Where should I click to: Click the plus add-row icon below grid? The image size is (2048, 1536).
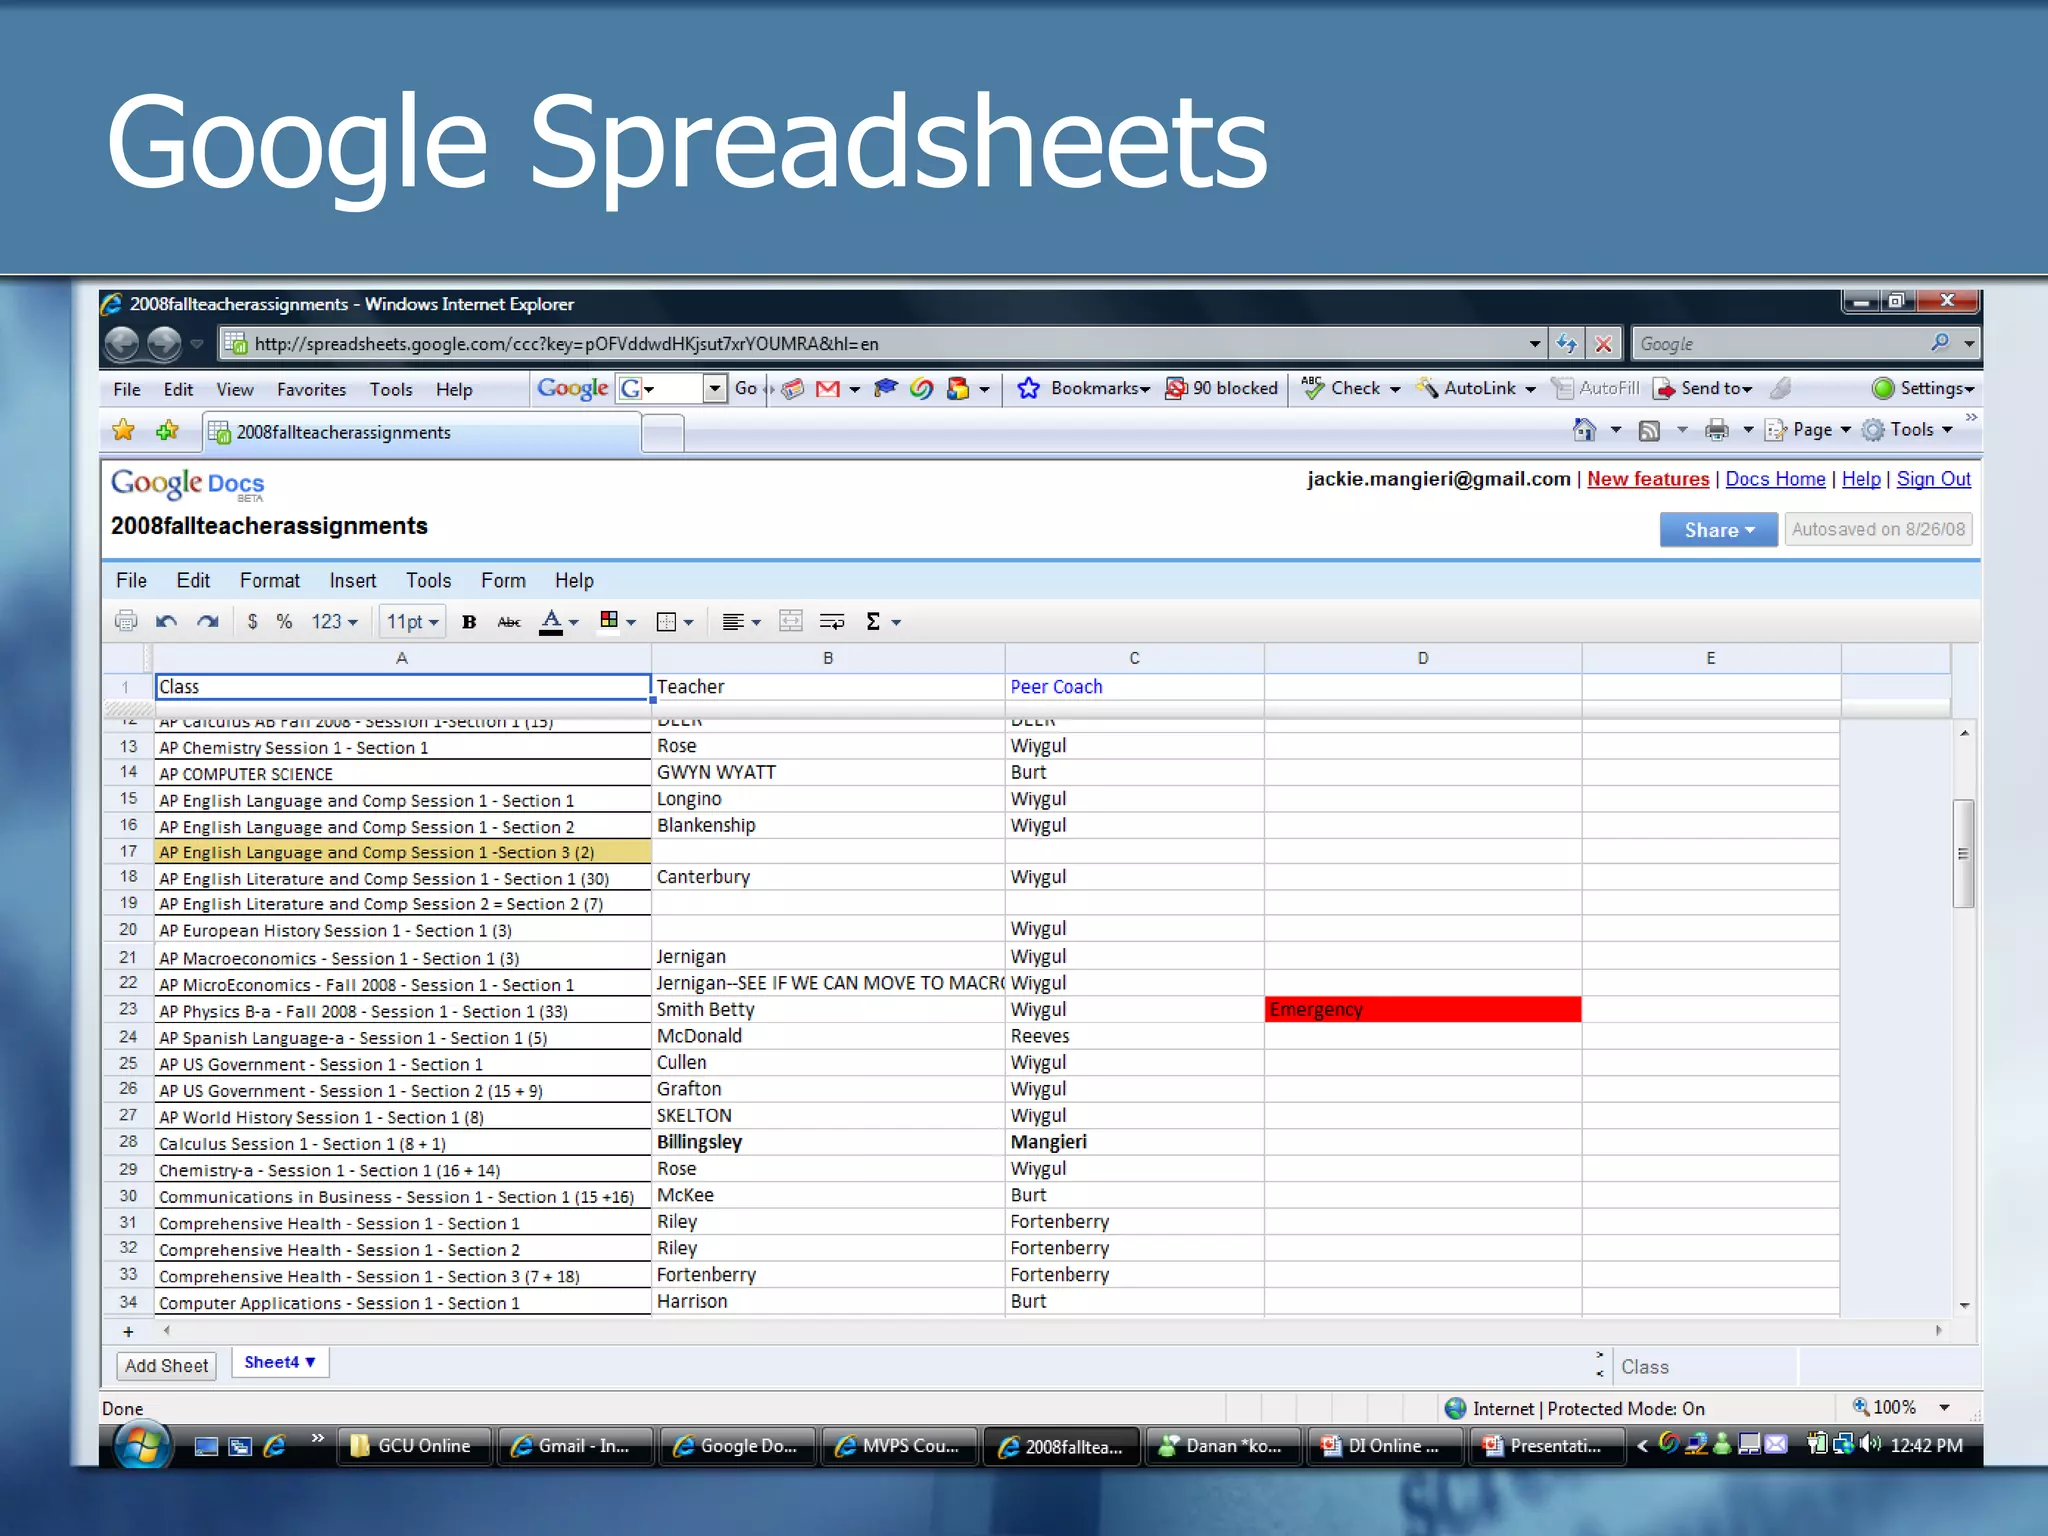(x=128, y=1332)
